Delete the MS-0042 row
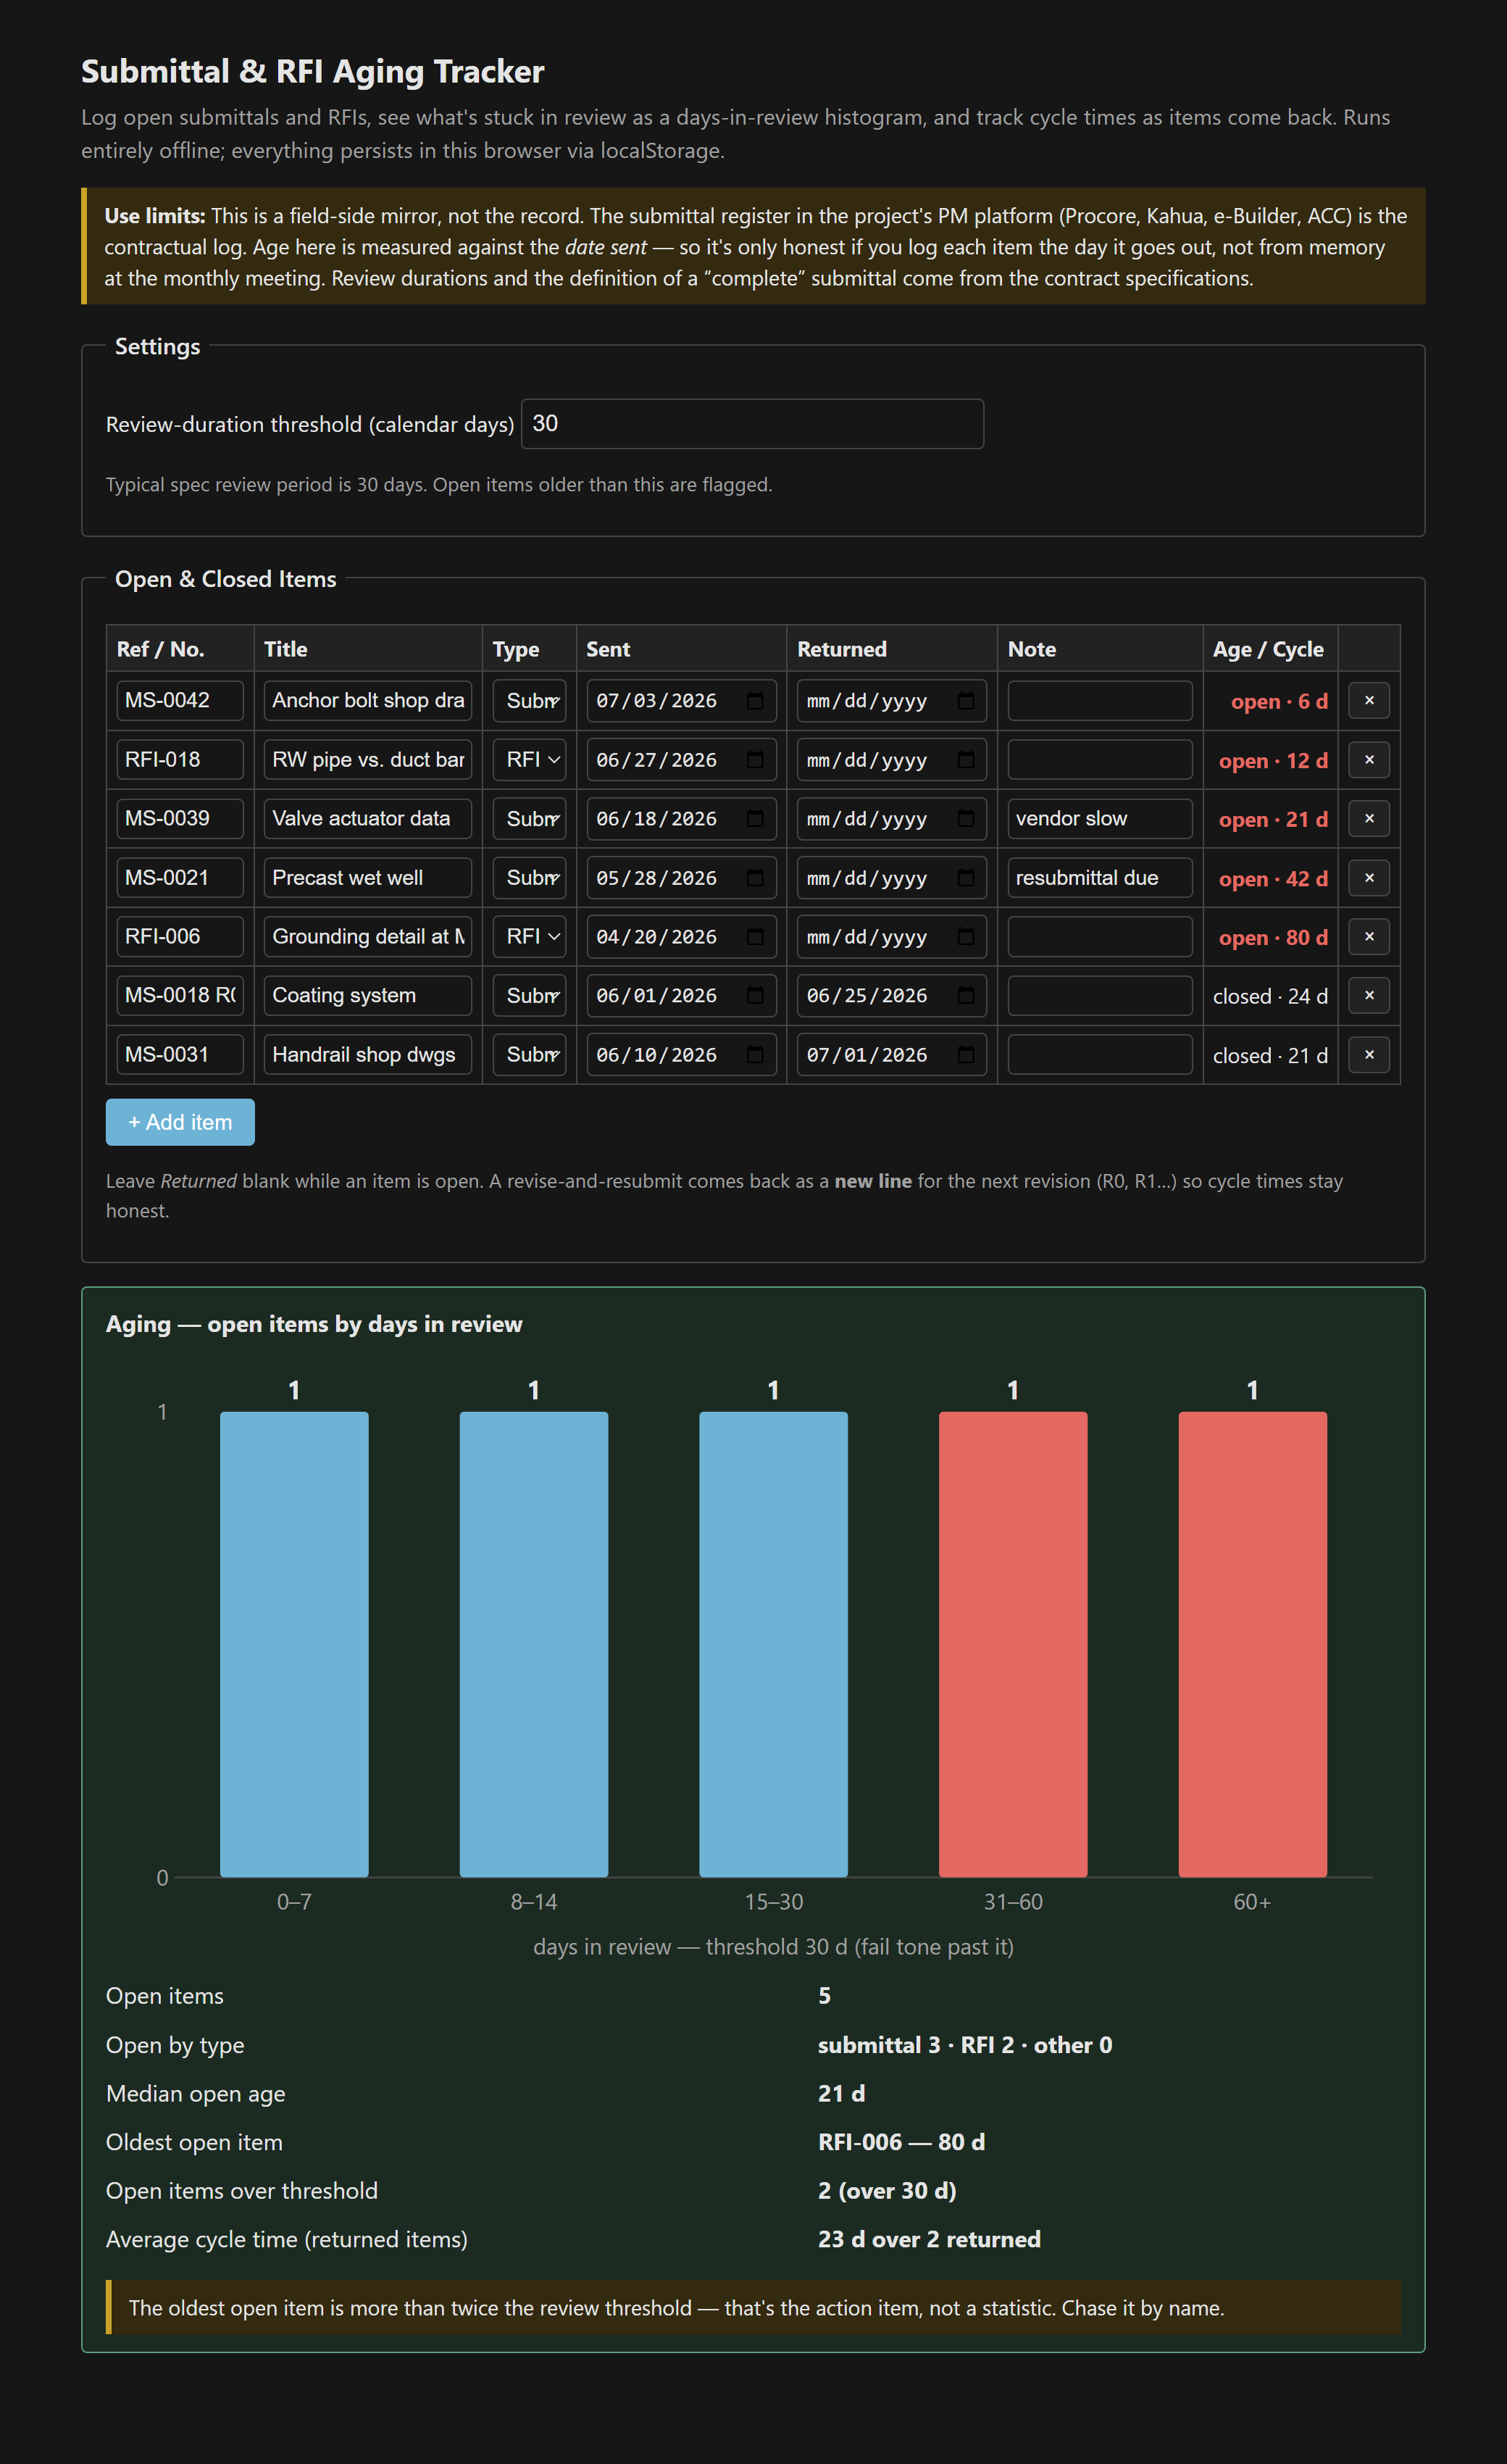This screenshot has height=2464, width=1507. point(1368,700)
